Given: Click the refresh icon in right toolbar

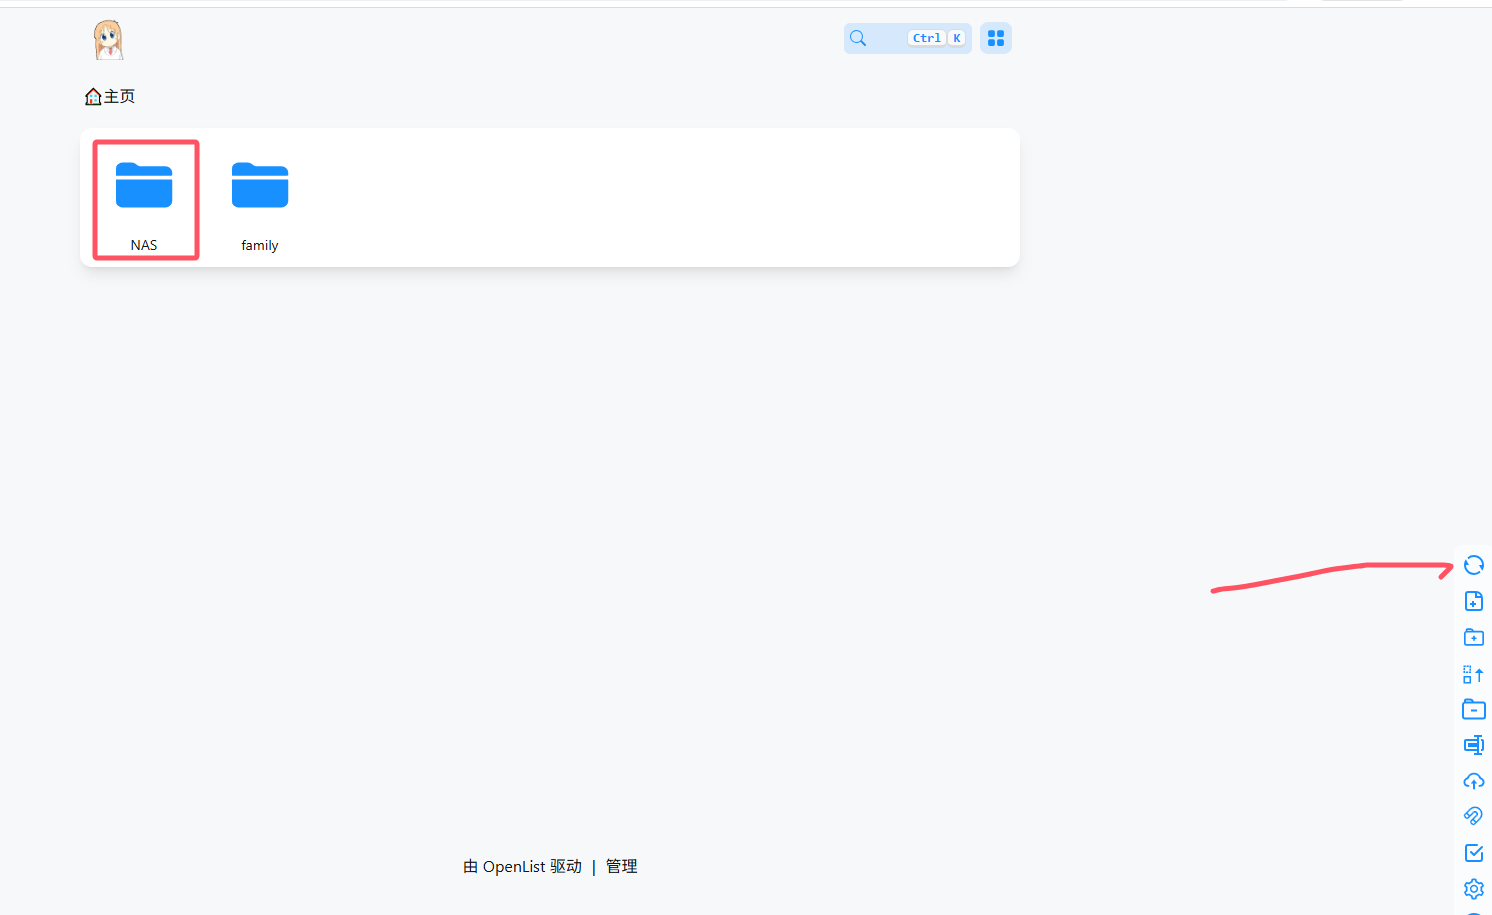Looking at the screenshot, I should coord(1473,565).
